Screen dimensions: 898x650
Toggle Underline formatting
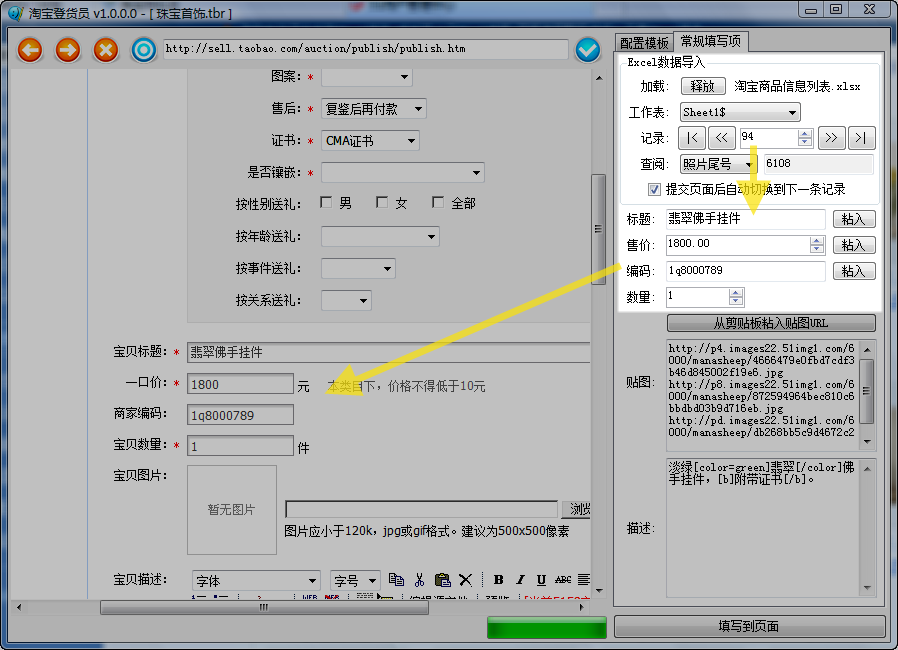pyautogui.click(x=541, y=580)
